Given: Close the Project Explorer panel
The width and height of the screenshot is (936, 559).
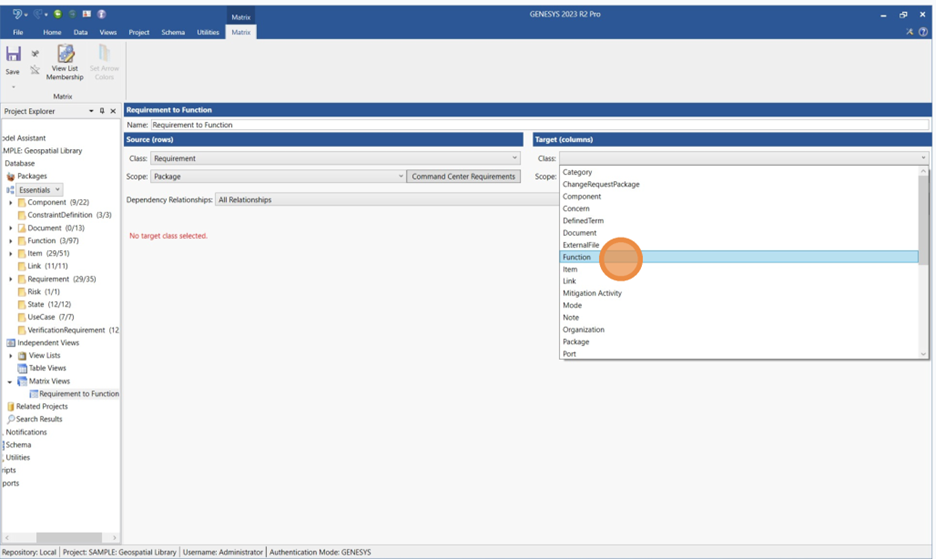Looking at the screenshot, I should 113,111.
